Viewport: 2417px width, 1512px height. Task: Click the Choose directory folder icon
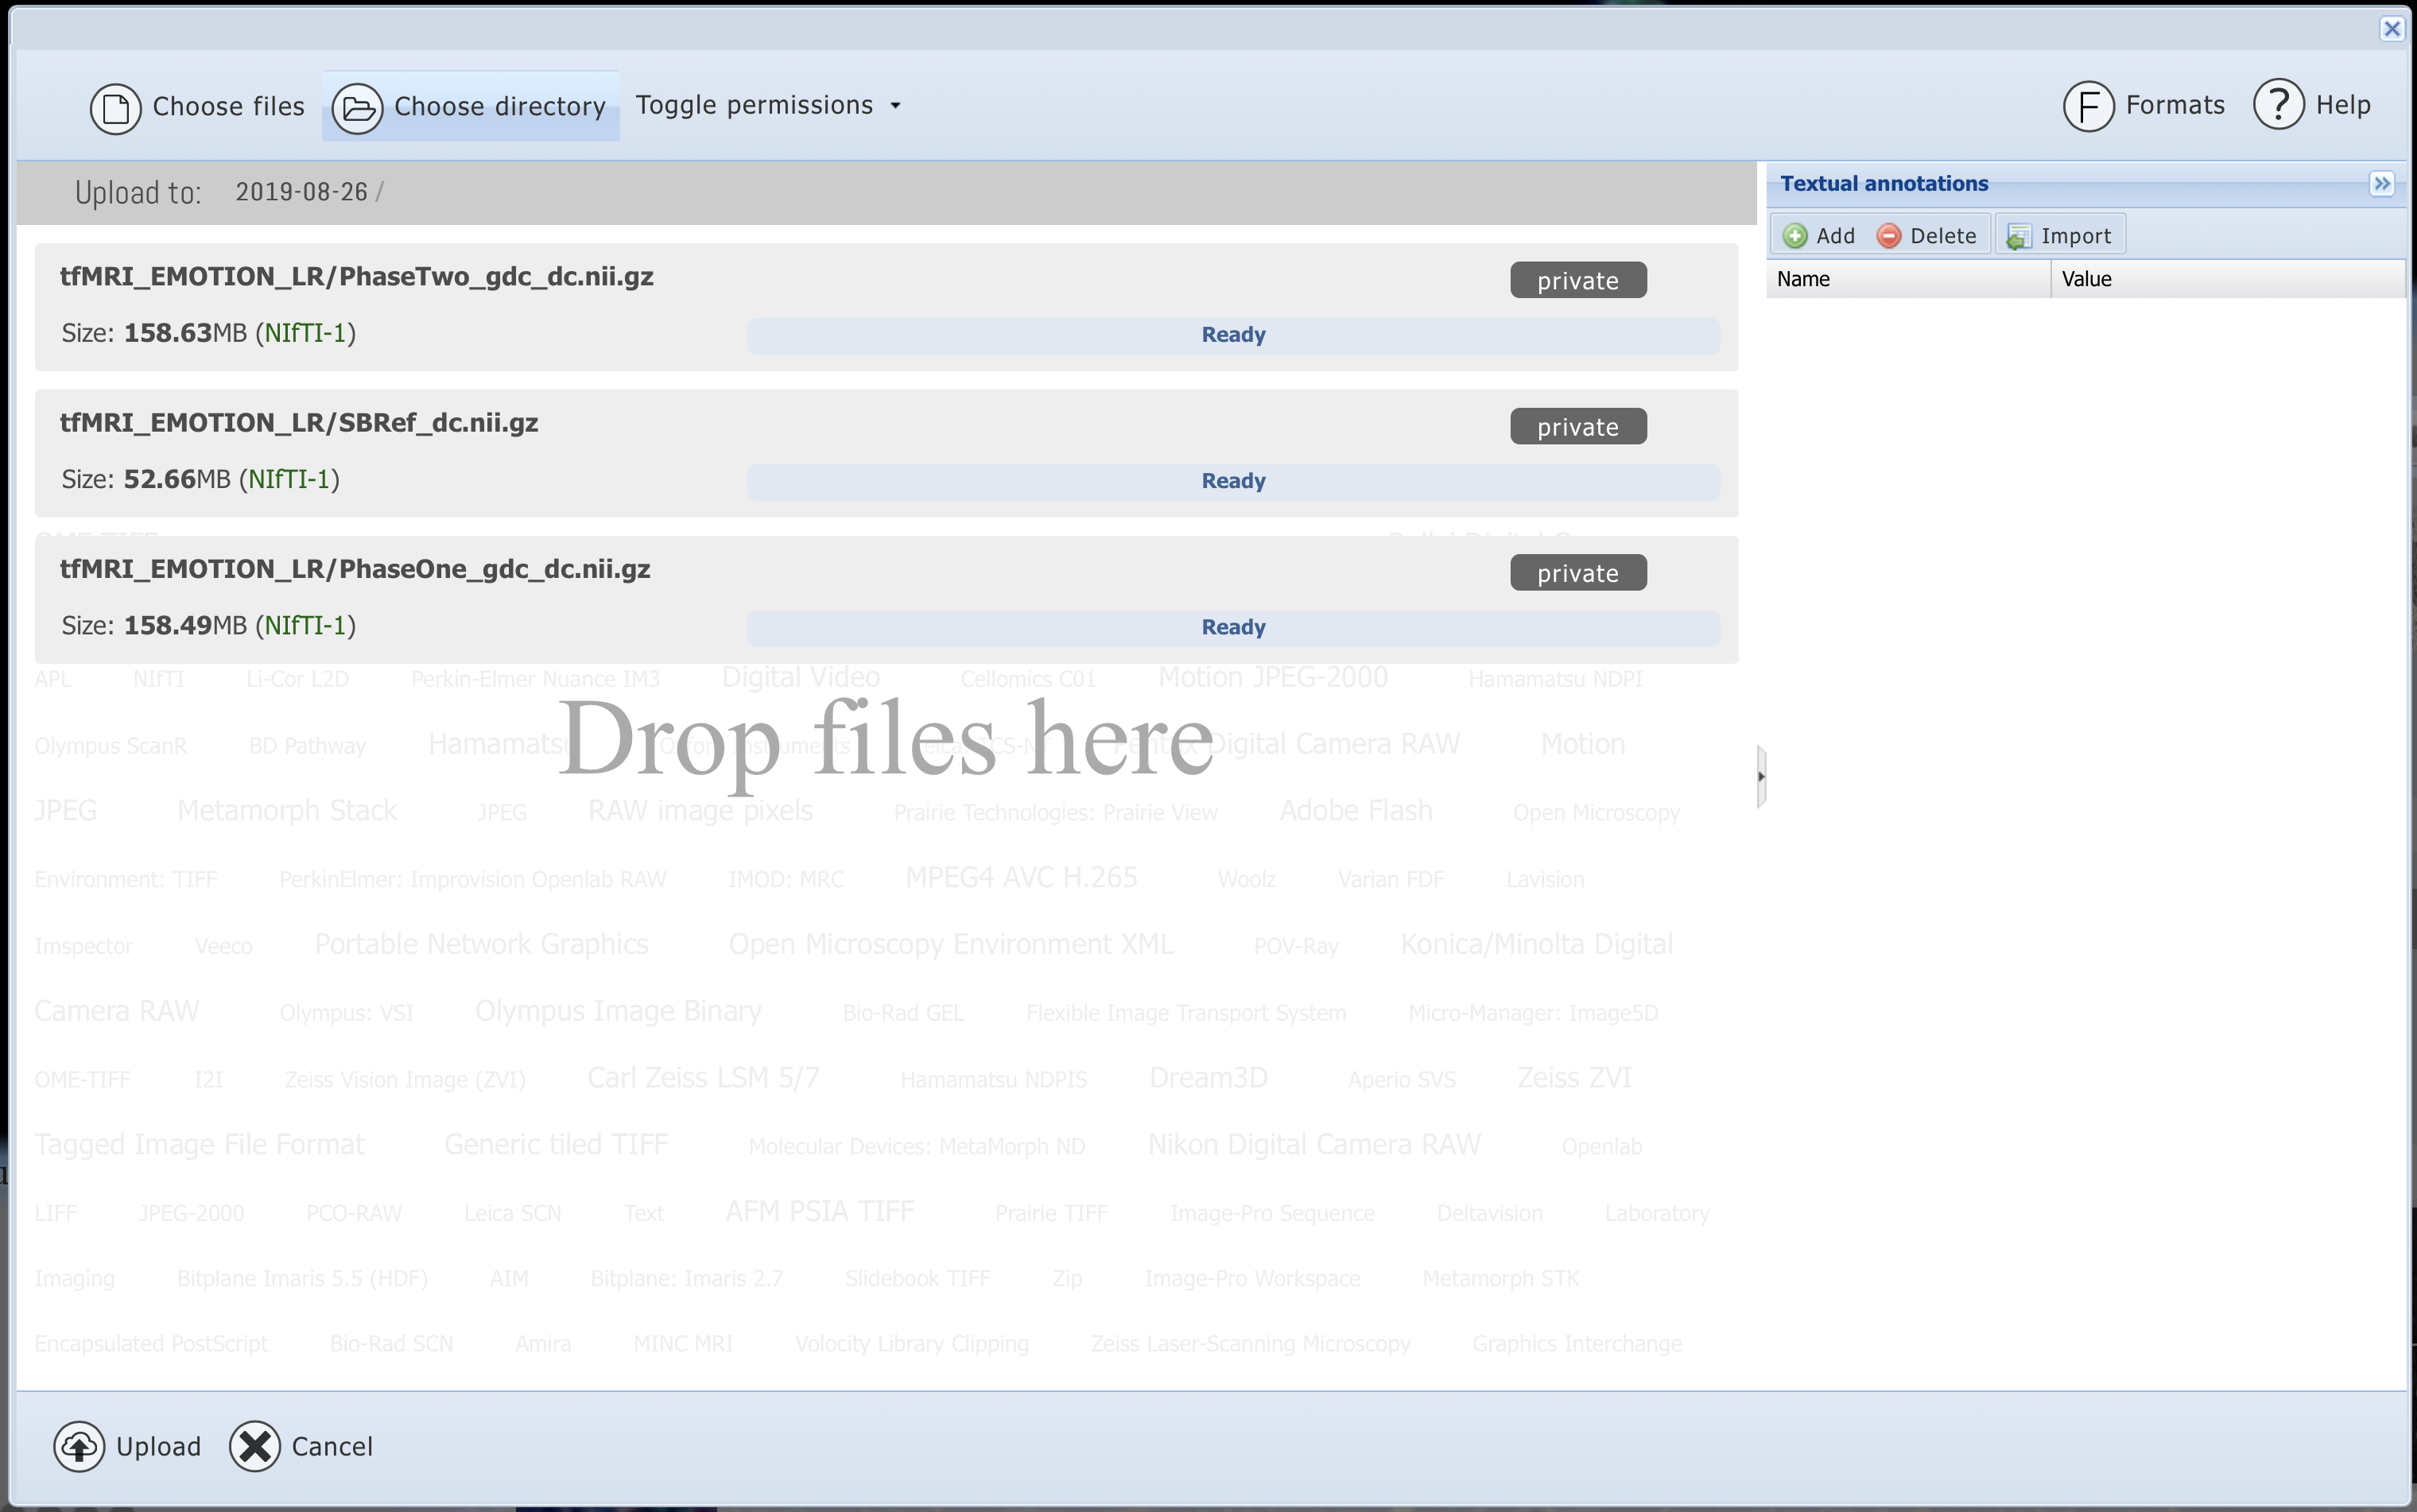357,108
